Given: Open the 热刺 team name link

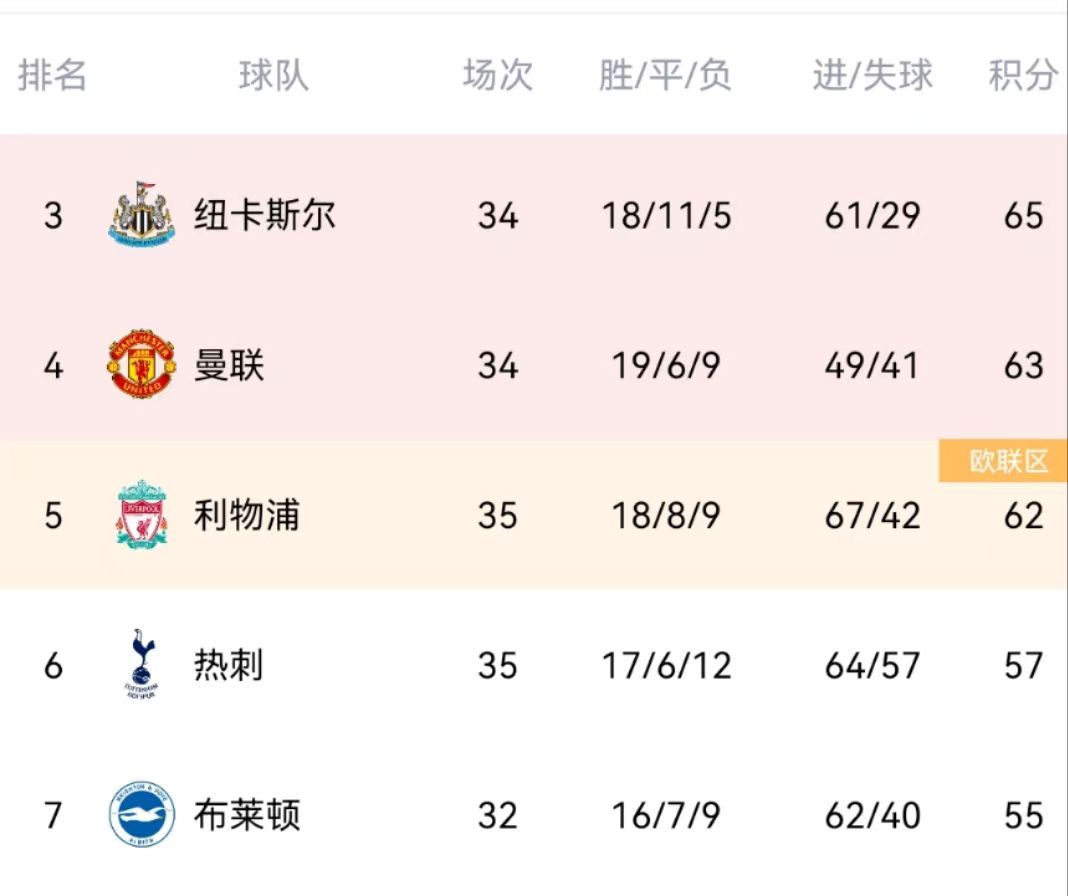Looking at the screenshot, I should coord(229,665).
